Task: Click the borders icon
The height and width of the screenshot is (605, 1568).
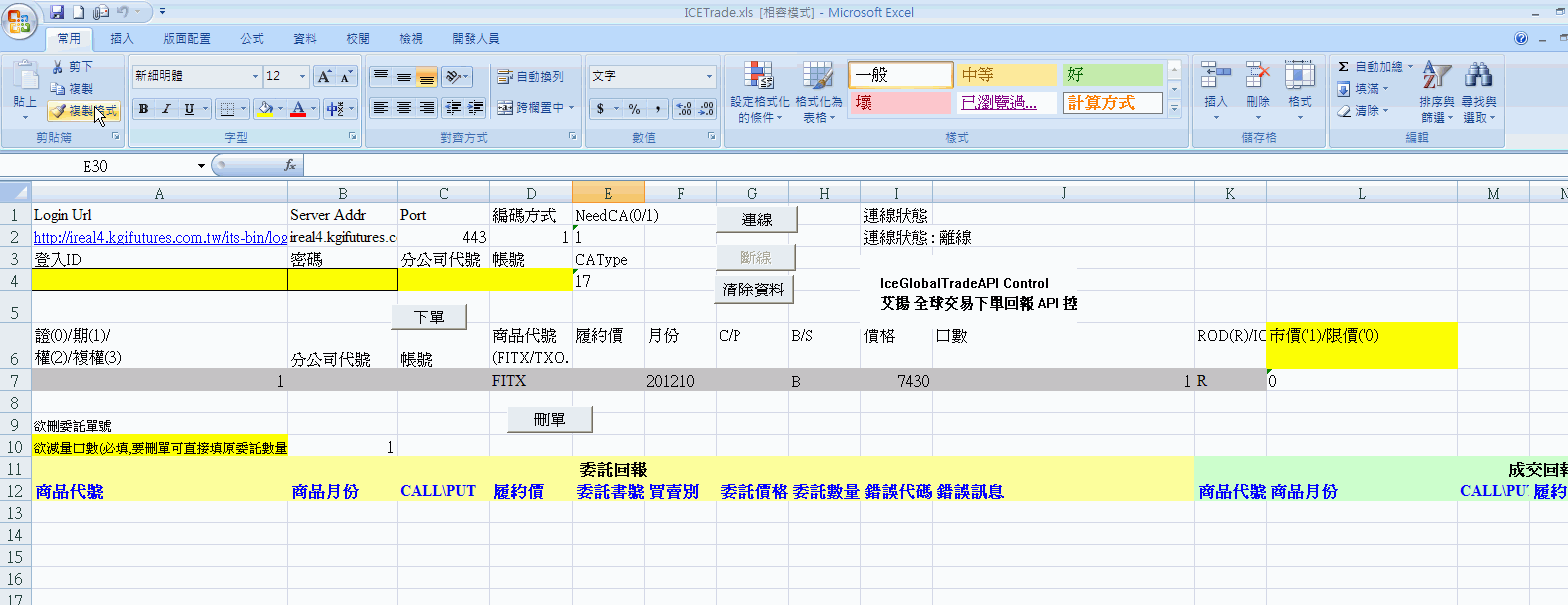Action: (227, 108)
